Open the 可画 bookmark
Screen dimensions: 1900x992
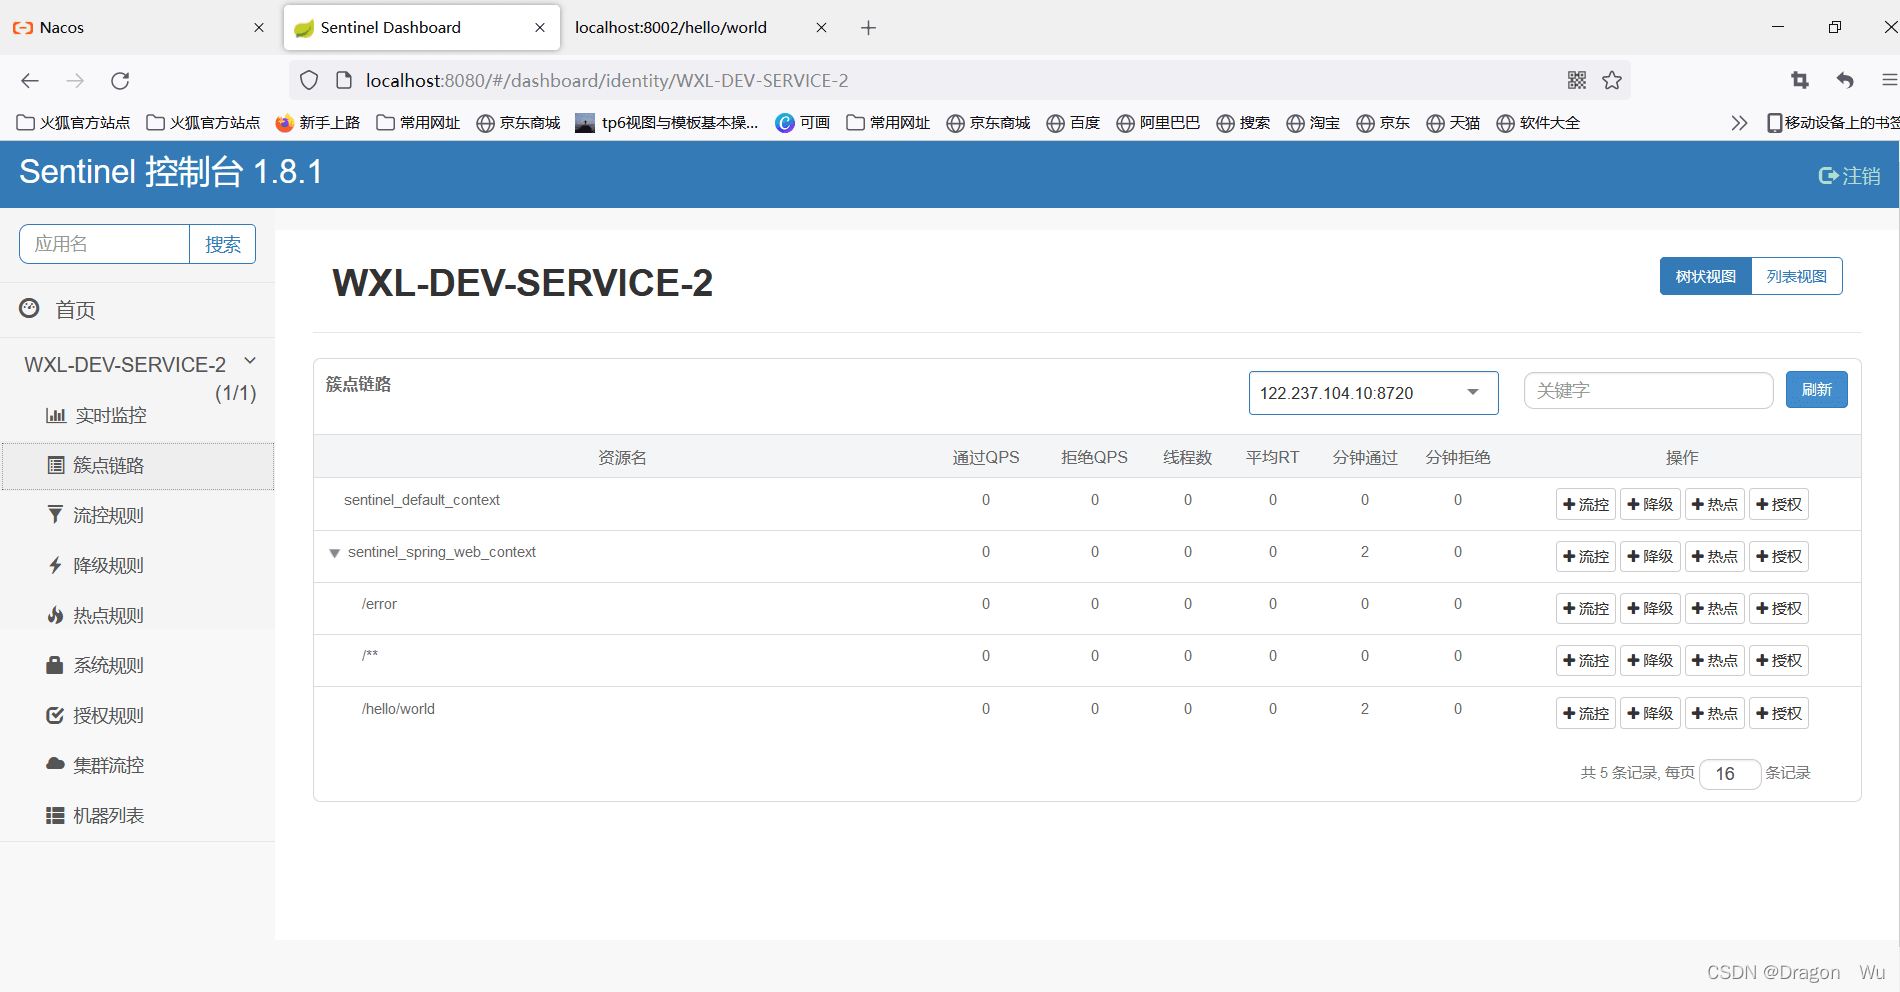pos(803,123)
